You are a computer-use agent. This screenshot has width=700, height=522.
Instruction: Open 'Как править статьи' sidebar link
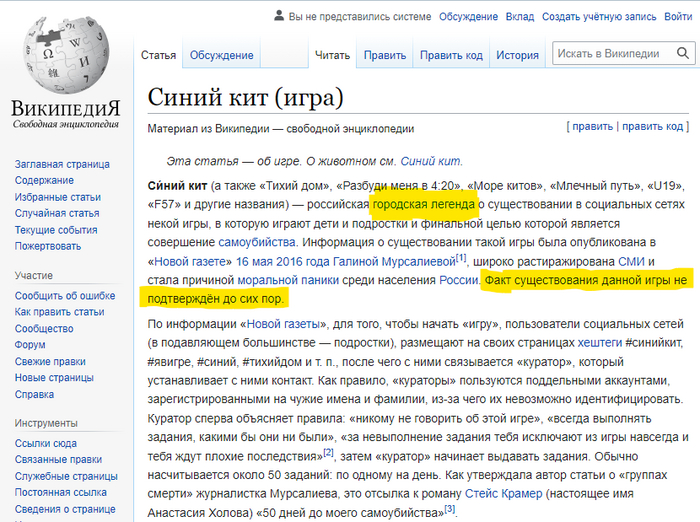59,312
